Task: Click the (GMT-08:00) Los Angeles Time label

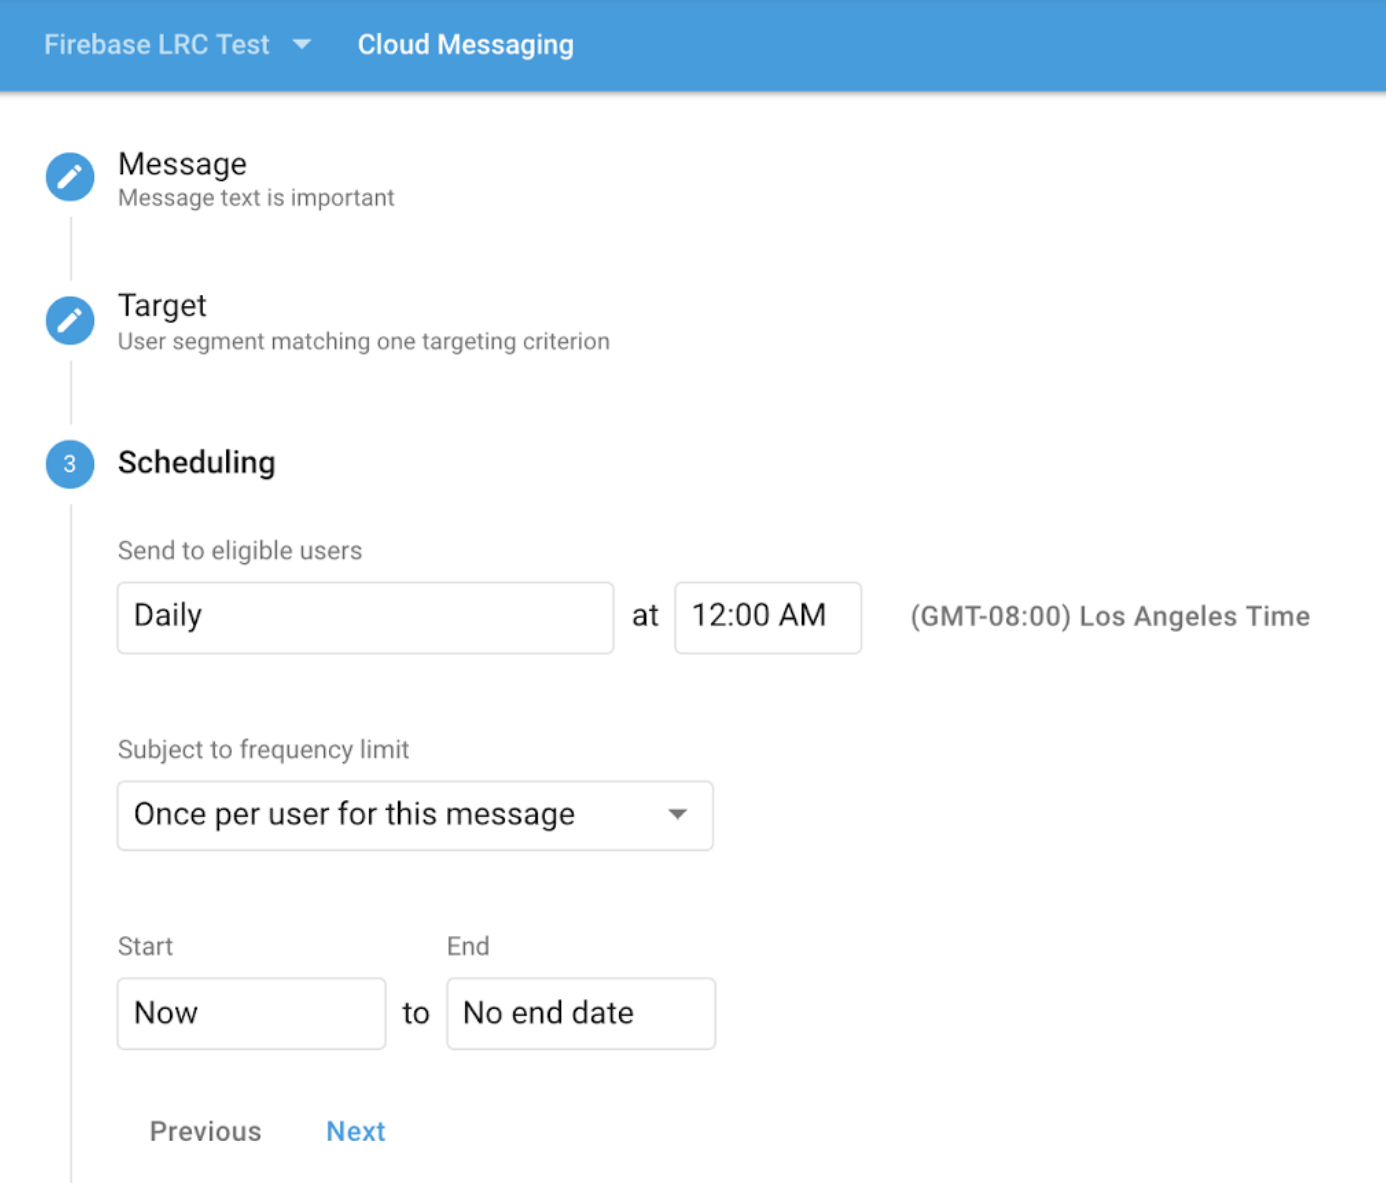Action: pyautogui.click(x=1110, y=616)
